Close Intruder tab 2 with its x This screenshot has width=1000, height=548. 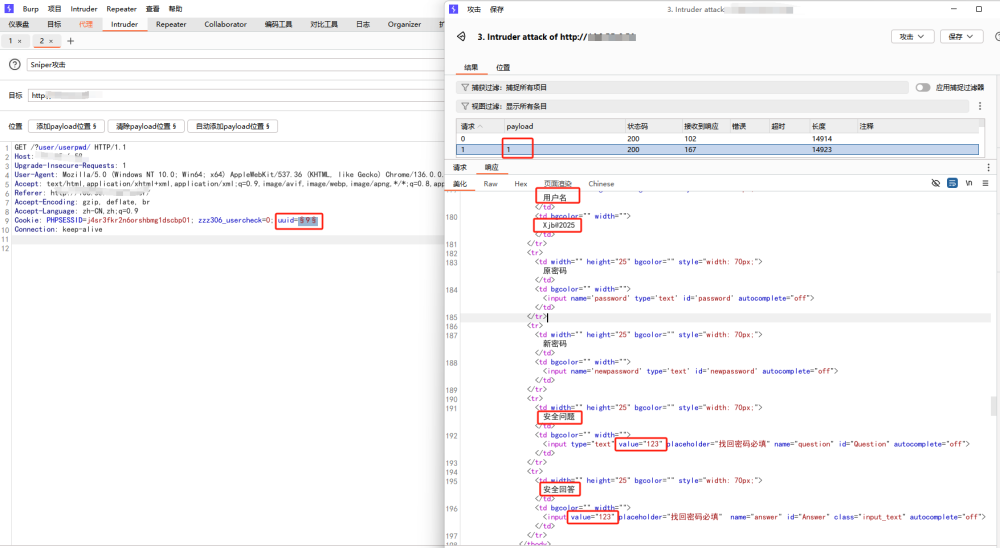pyautogui.click(x=52, y=41)
